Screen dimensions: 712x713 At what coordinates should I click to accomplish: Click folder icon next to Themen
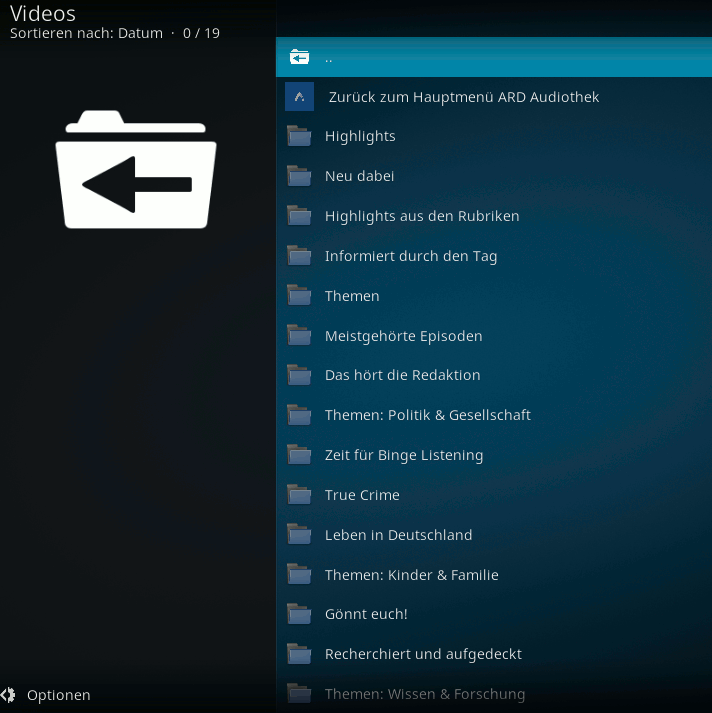299,296
